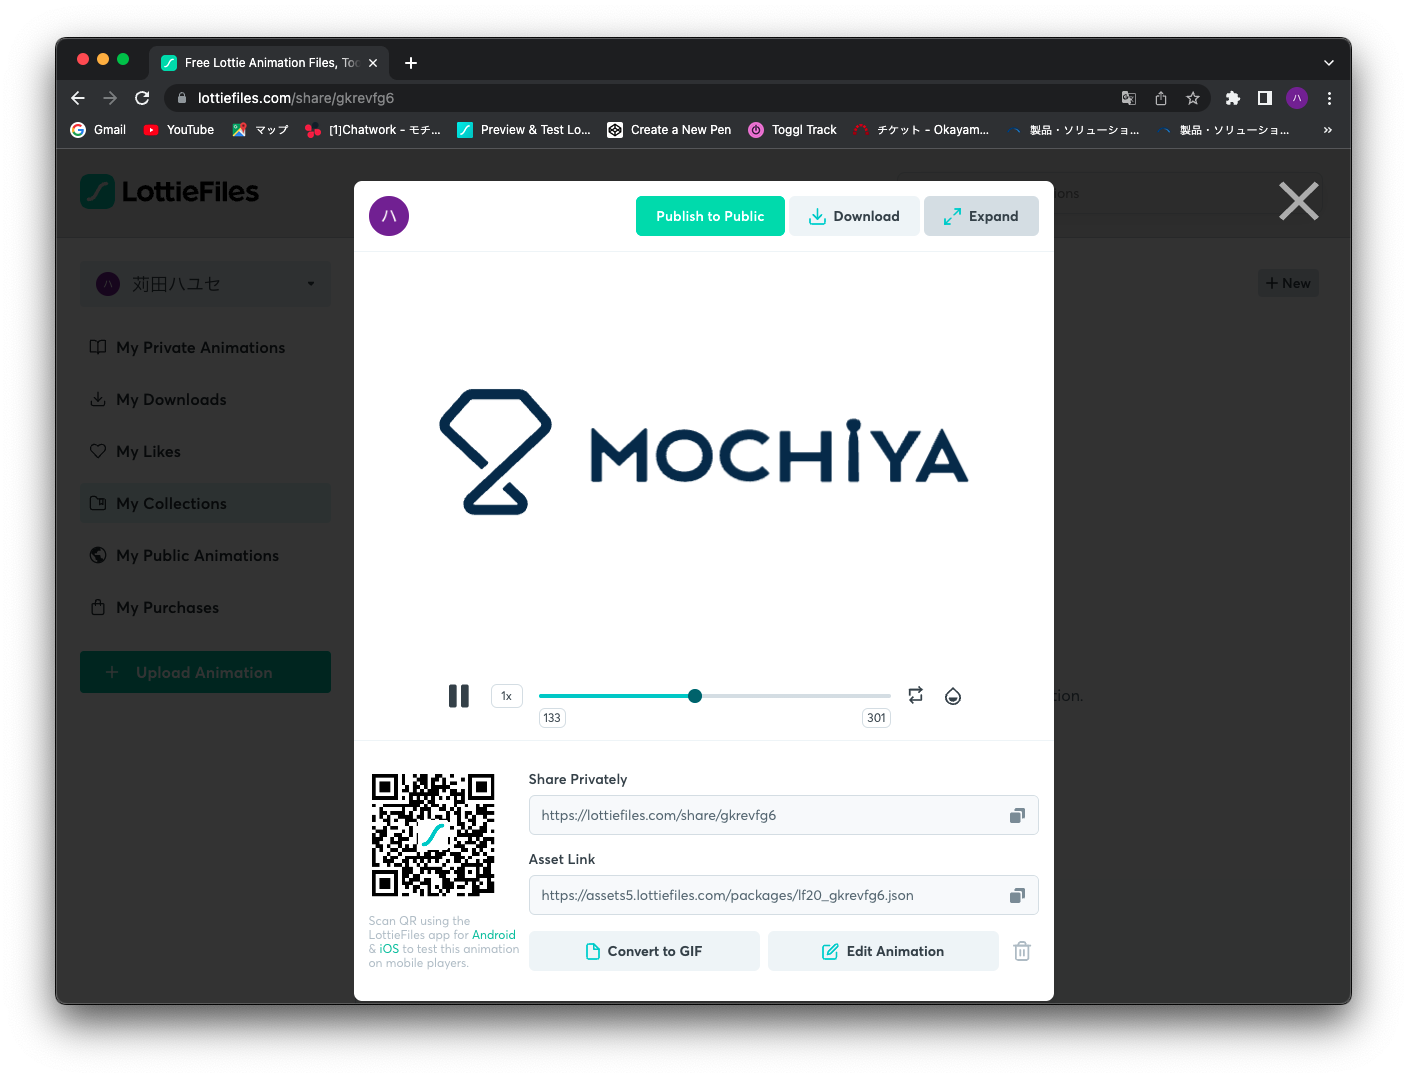
Task: Open the iOS app link
Action: coord(389,949)
